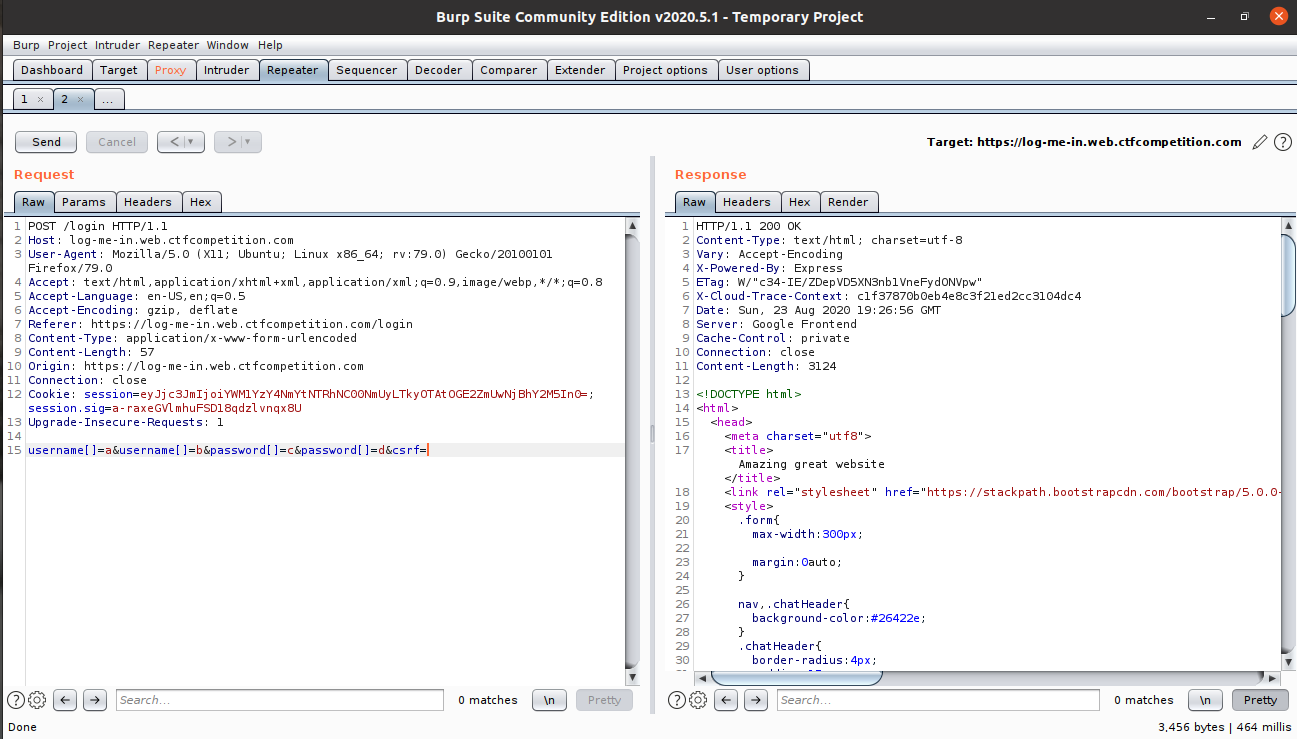Switch to the Project options tab
Screen dimensions: 1297x739
pos(665,70)
